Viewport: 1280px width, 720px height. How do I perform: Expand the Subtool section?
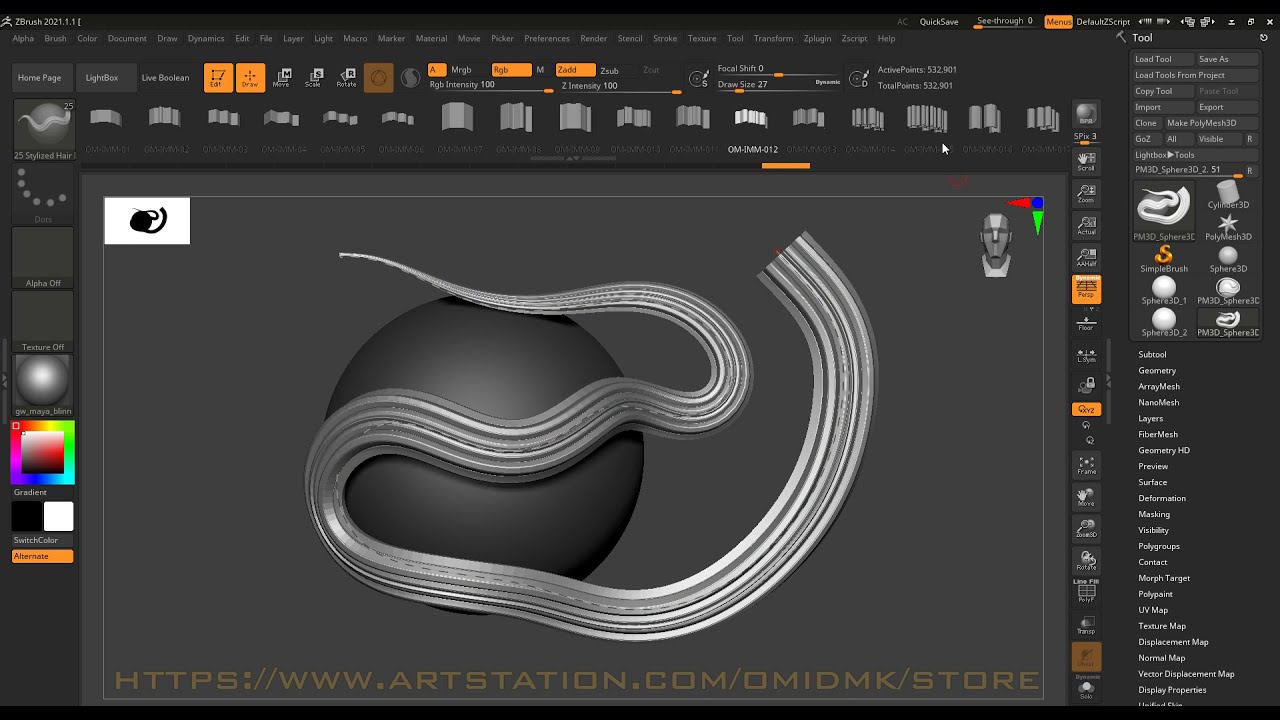pyautogui.click(x=1152, y=354)
